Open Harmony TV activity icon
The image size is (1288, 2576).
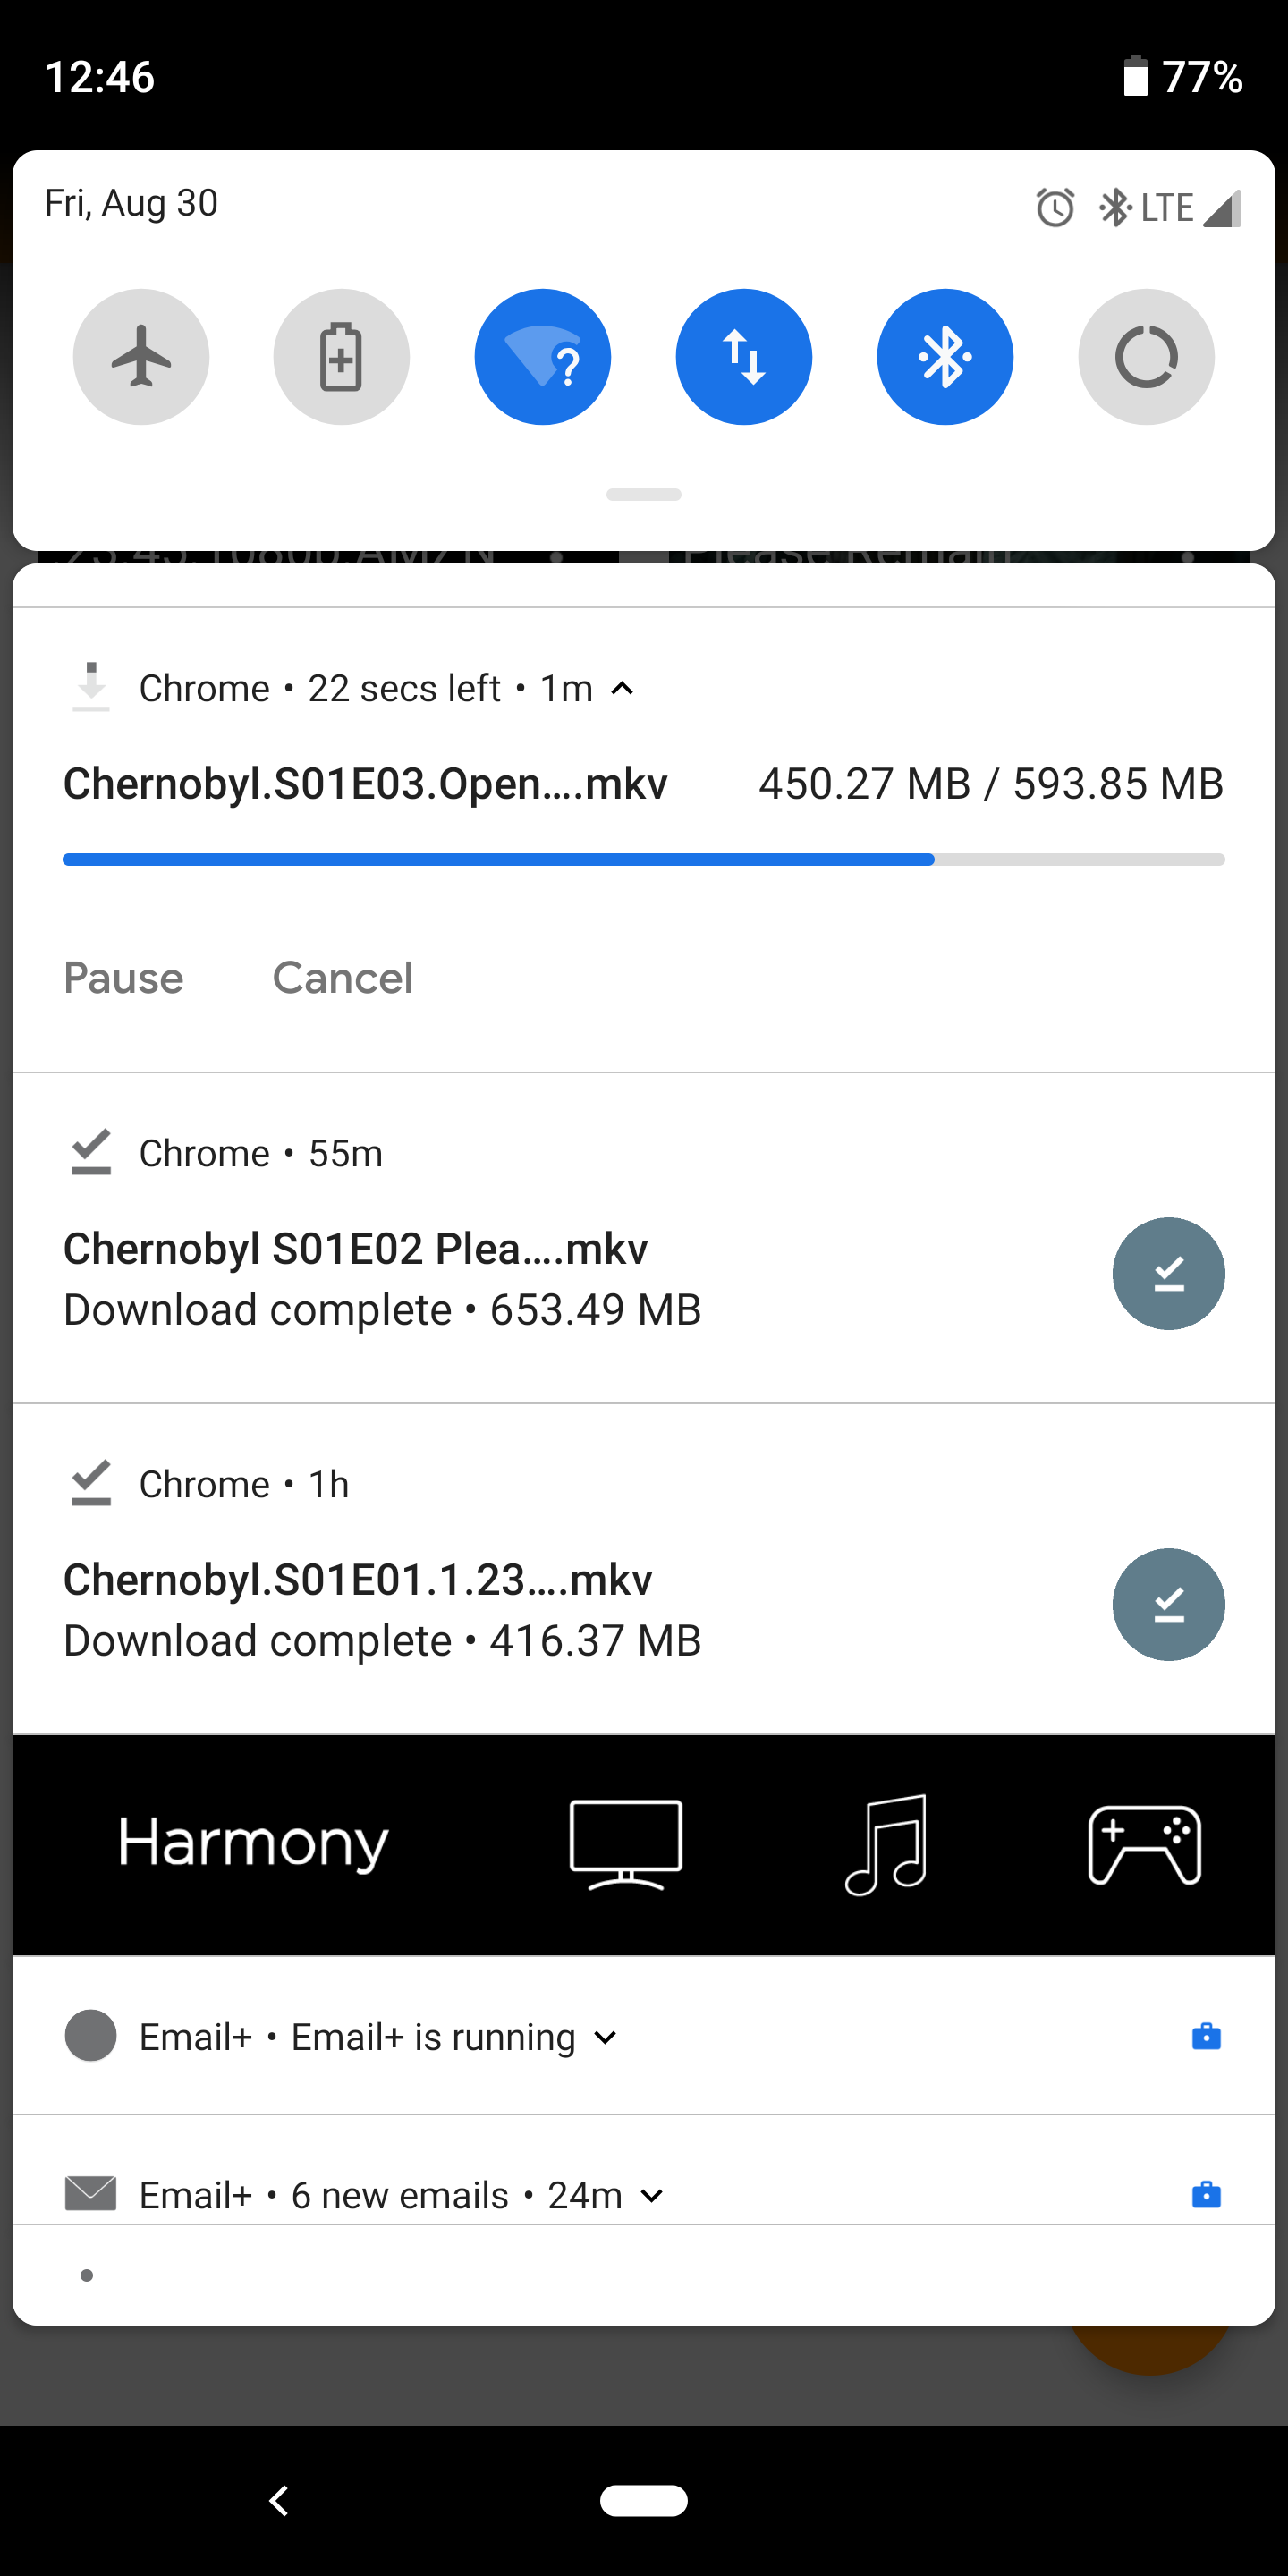(626, 1844)
